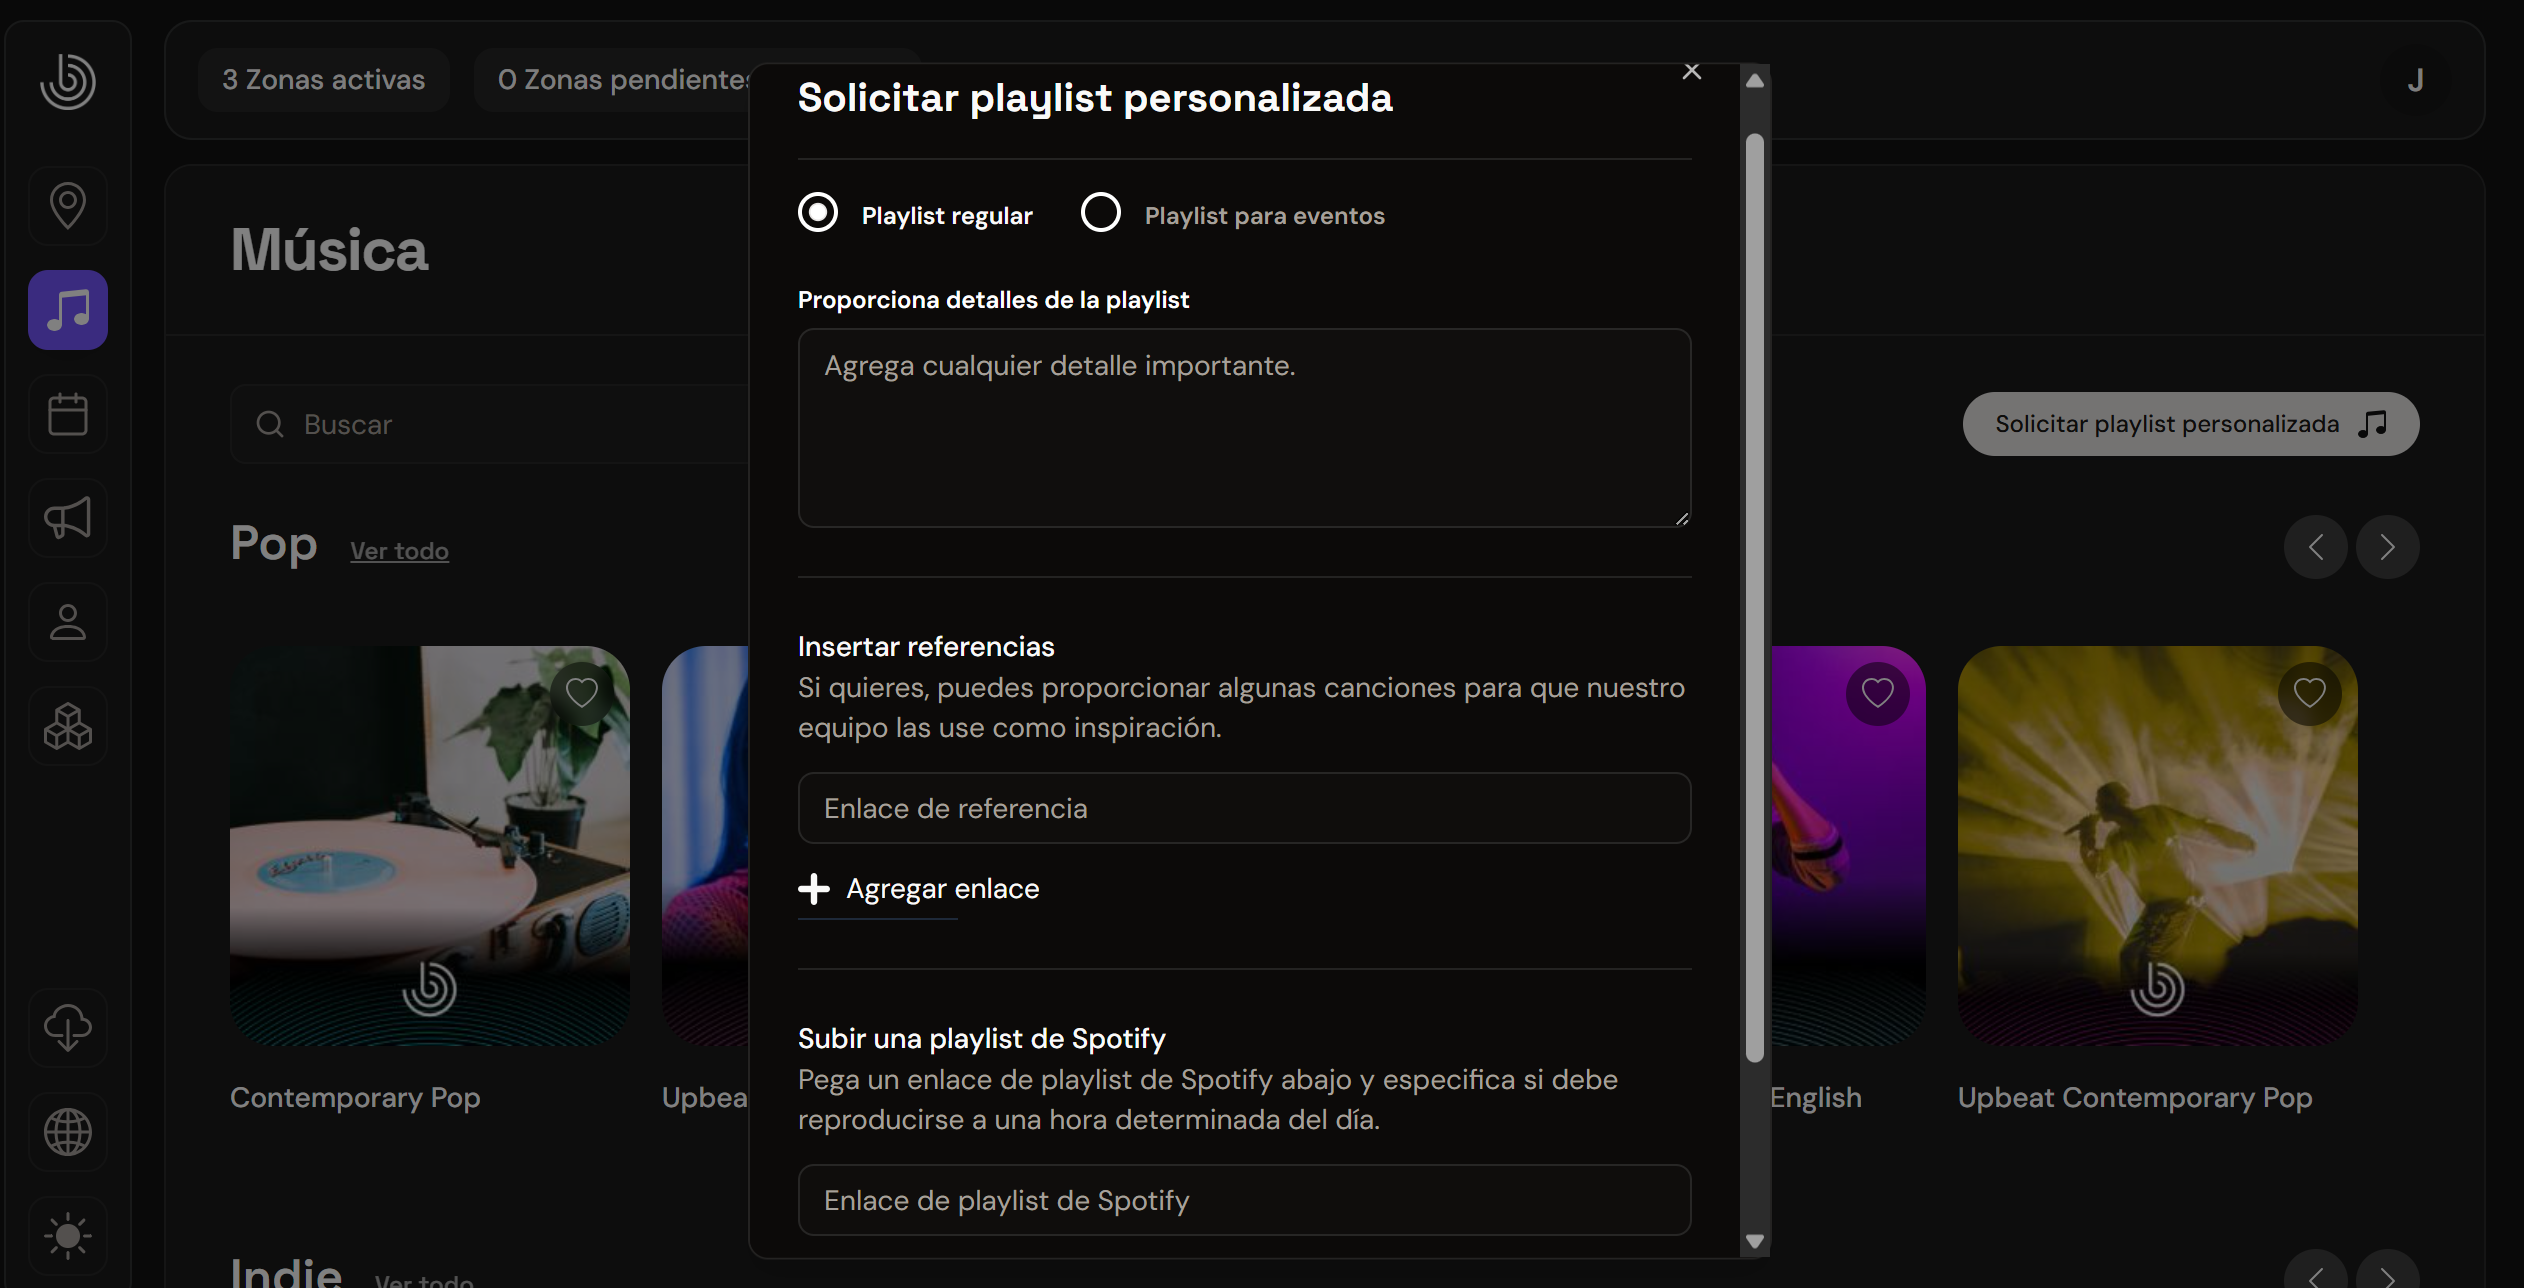Viewport: 2524px width, 1288px height.
Task: Toggle the sun light-mode theme icon
Action: coord(68,1236)
